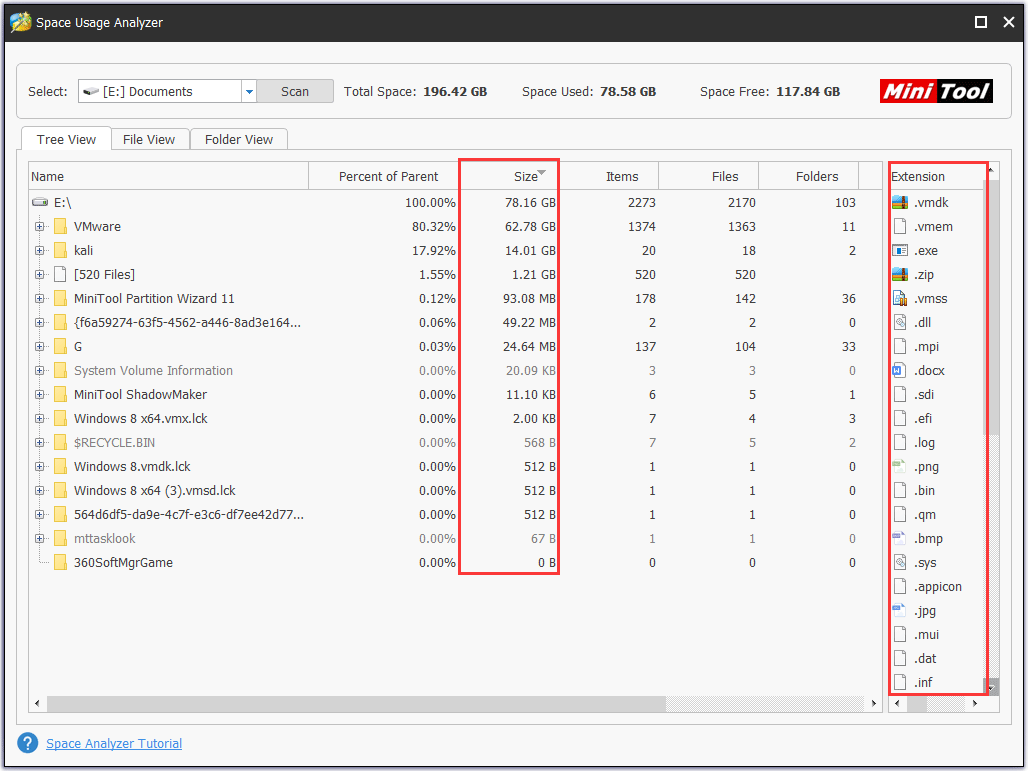Screen dimensions: 1028x771
Task: Click the Space Usage Analyzer app icon
Action: pyautogui.click(x=20, y=22)
